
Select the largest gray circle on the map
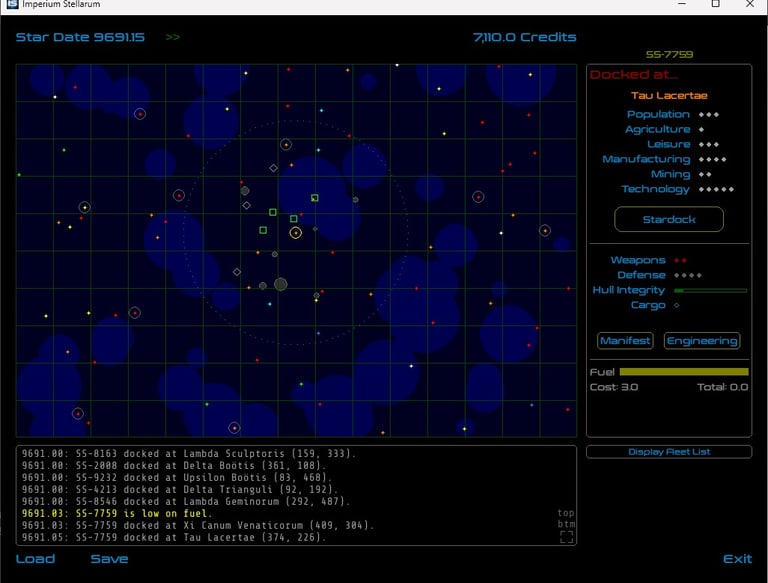(281, 284)
